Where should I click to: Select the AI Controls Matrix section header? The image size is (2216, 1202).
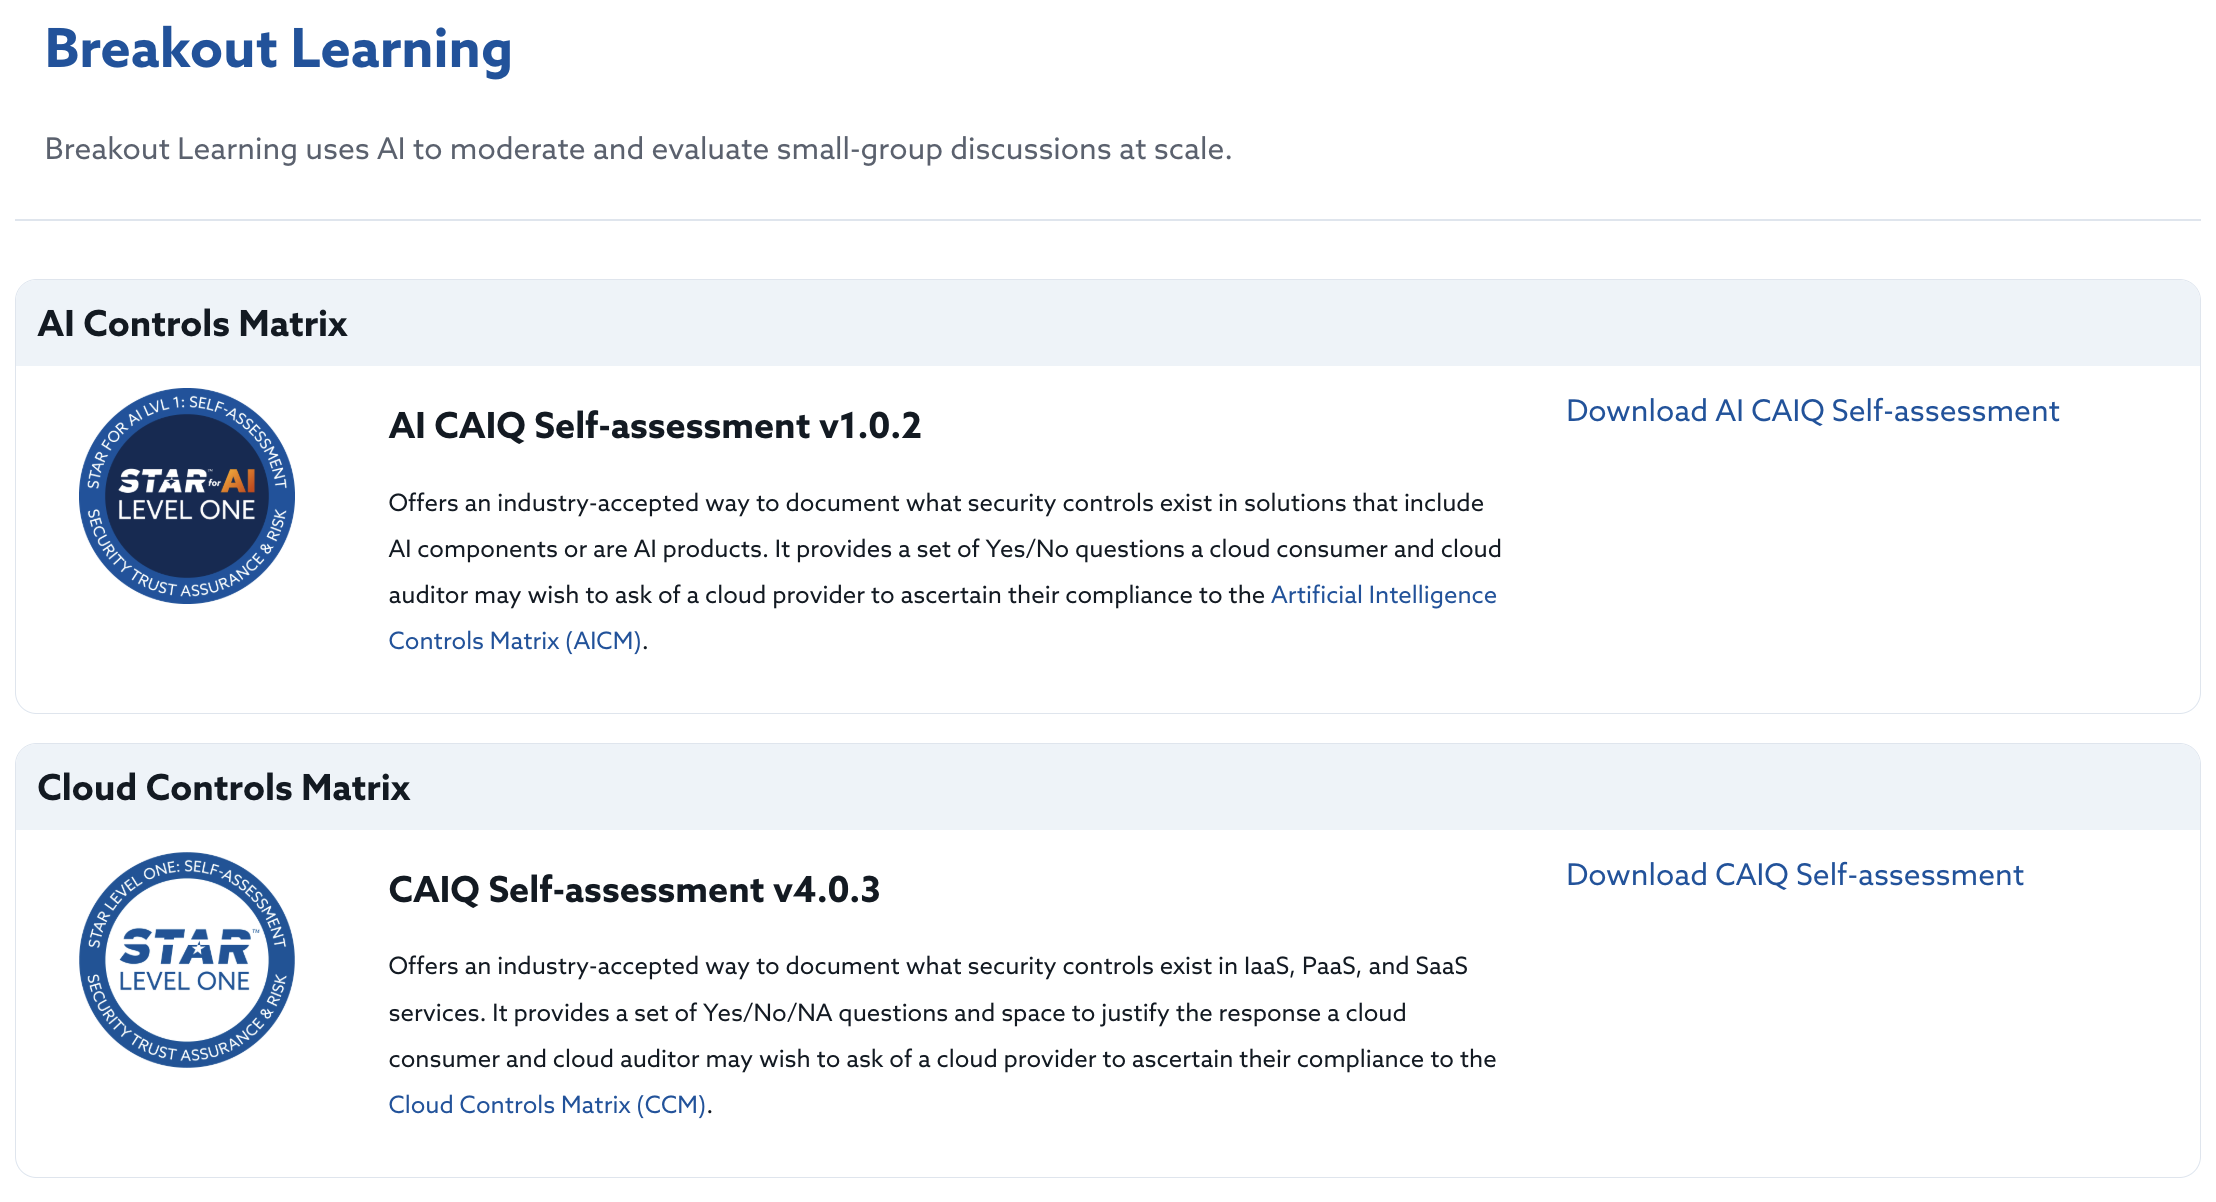[x=192, y=324]
